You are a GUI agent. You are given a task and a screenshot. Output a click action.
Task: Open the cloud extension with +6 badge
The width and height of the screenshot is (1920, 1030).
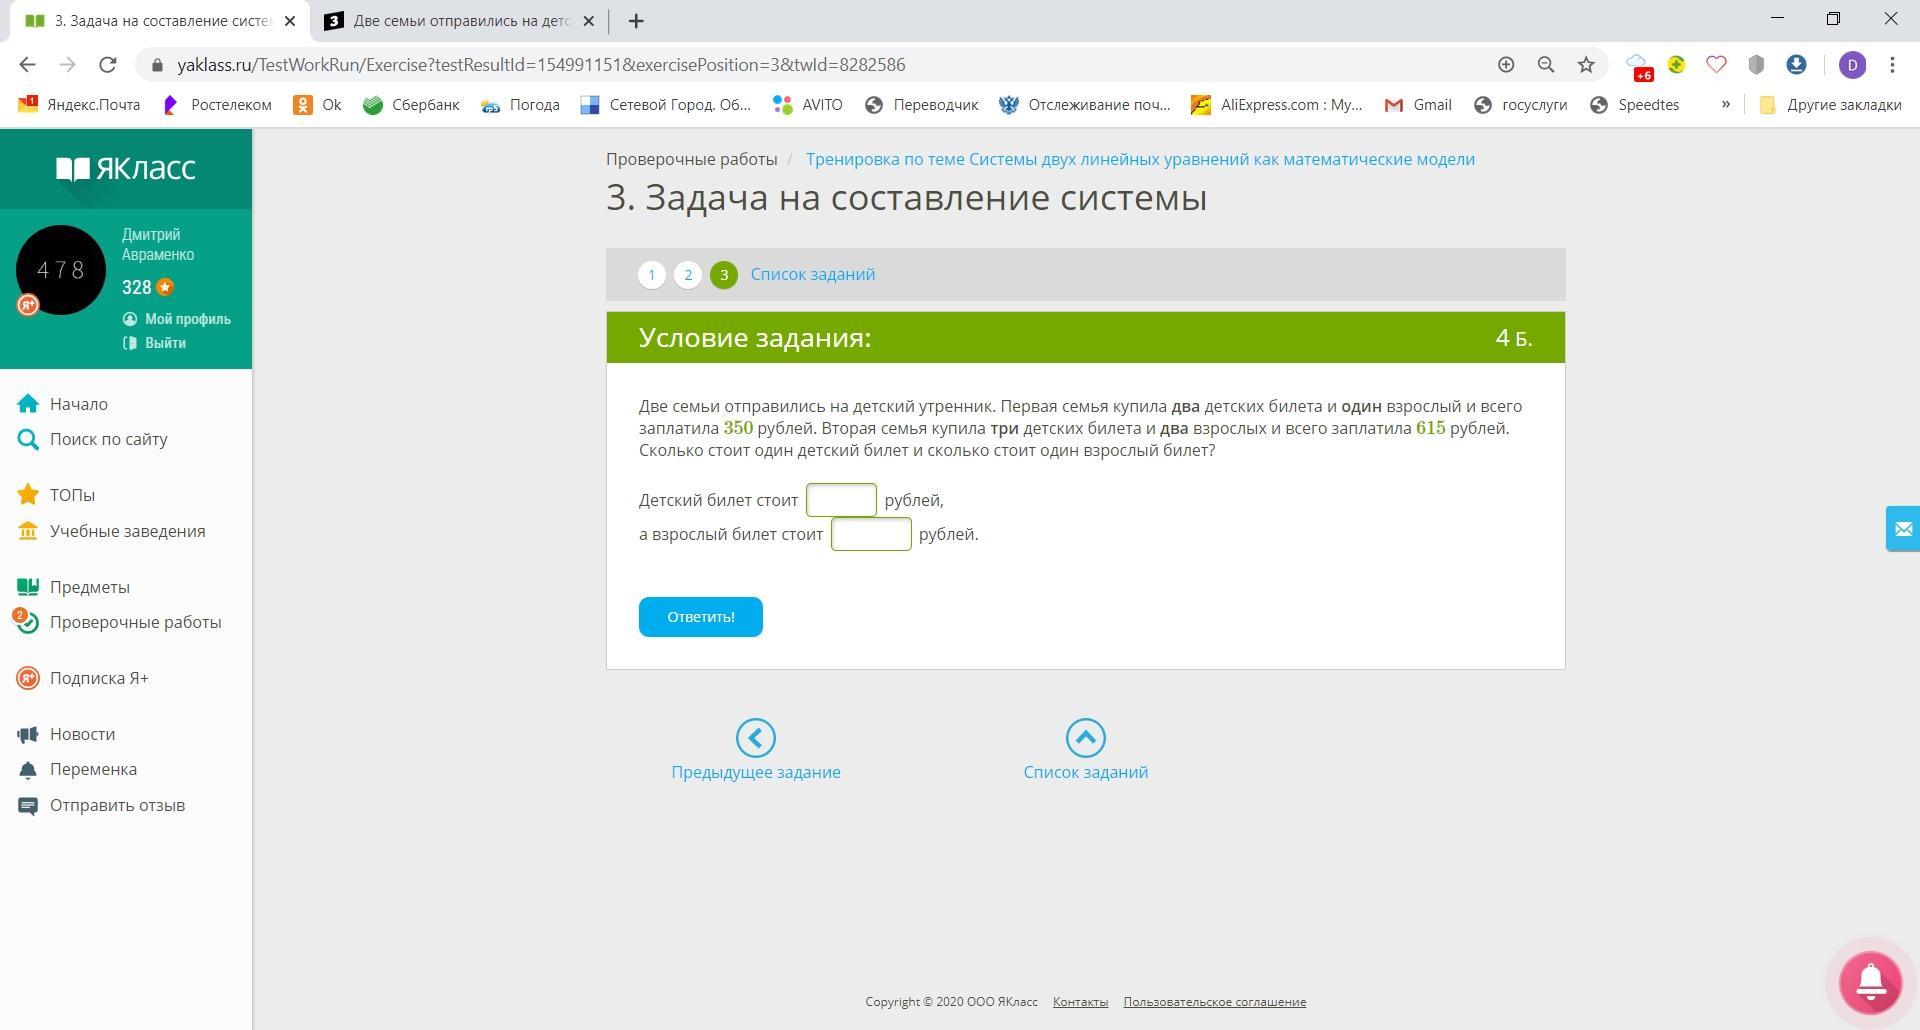1637,66
